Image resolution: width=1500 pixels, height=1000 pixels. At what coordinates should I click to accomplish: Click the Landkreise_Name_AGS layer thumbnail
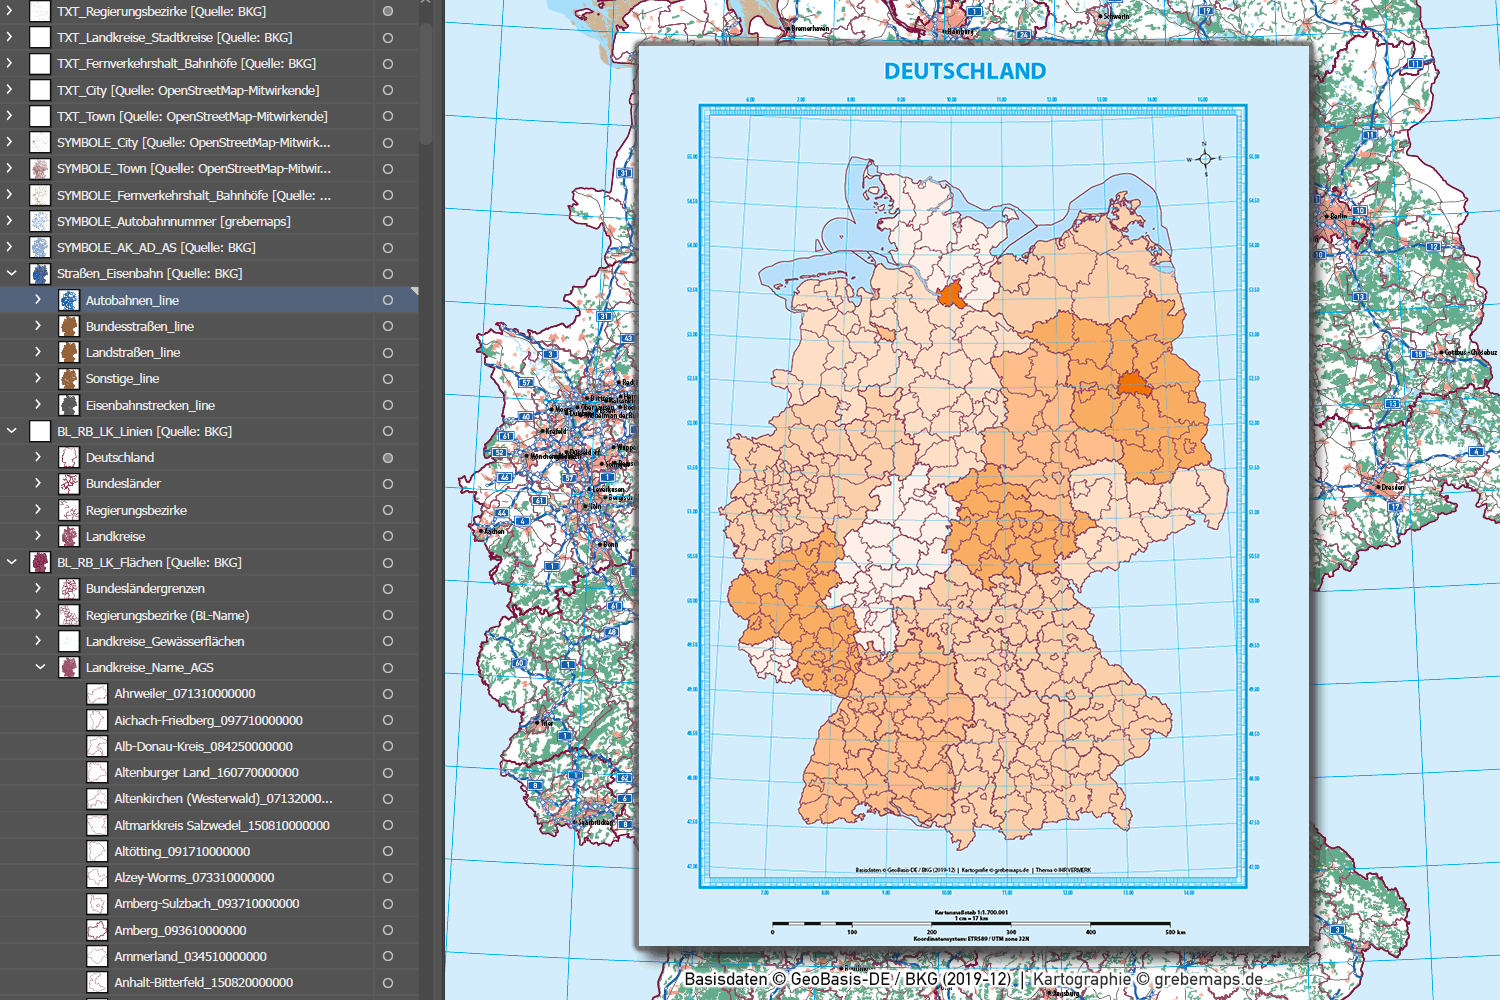(68, 667)
